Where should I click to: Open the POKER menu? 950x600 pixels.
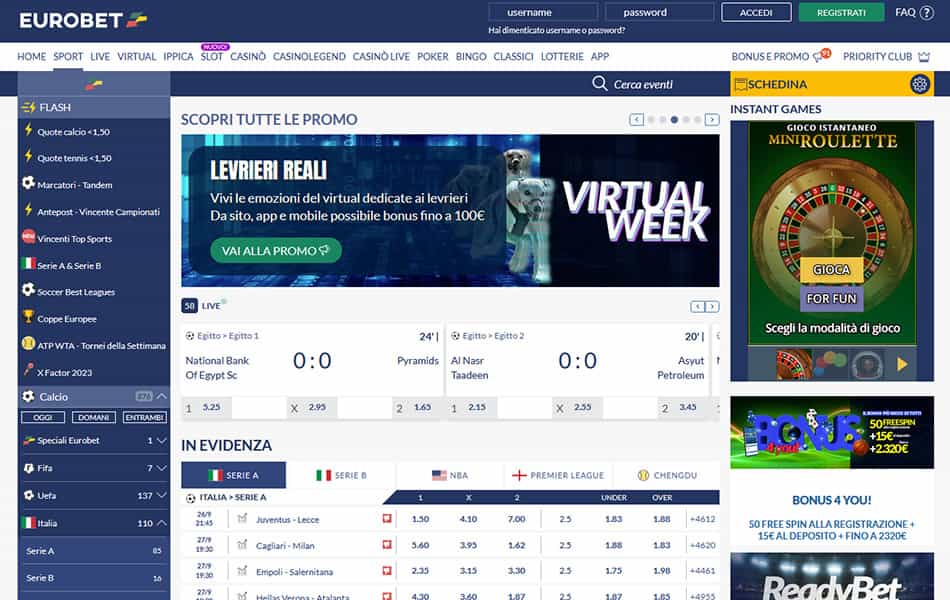(433, 56)
